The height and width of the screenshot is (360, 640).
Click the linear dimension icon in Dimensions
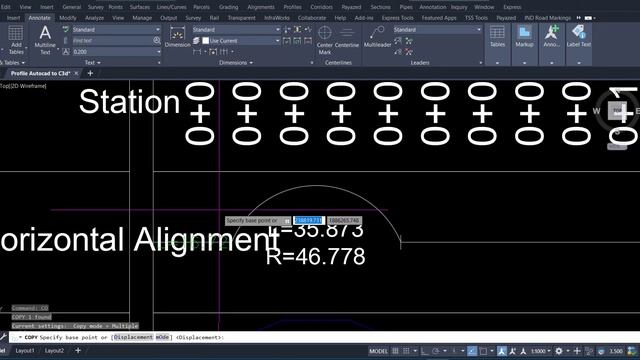(197, 52)
